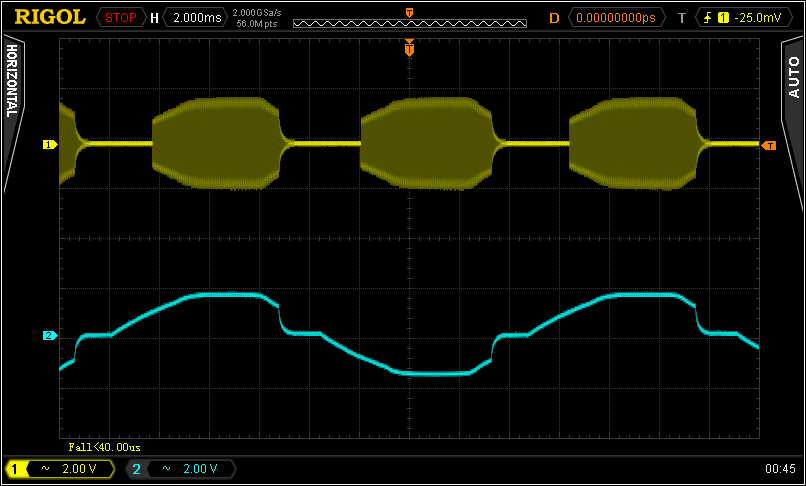806x486 pixels.
Task: Select the 0.00000000ps delay value
Action: [616, 18]
